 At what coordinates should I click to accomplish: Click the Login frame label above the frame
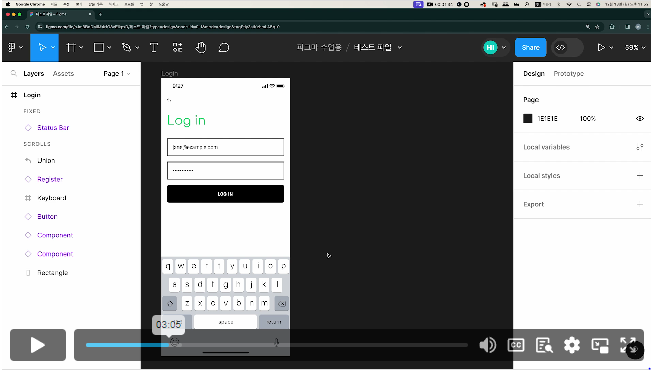pyautogui.click(x=169, y=74)
